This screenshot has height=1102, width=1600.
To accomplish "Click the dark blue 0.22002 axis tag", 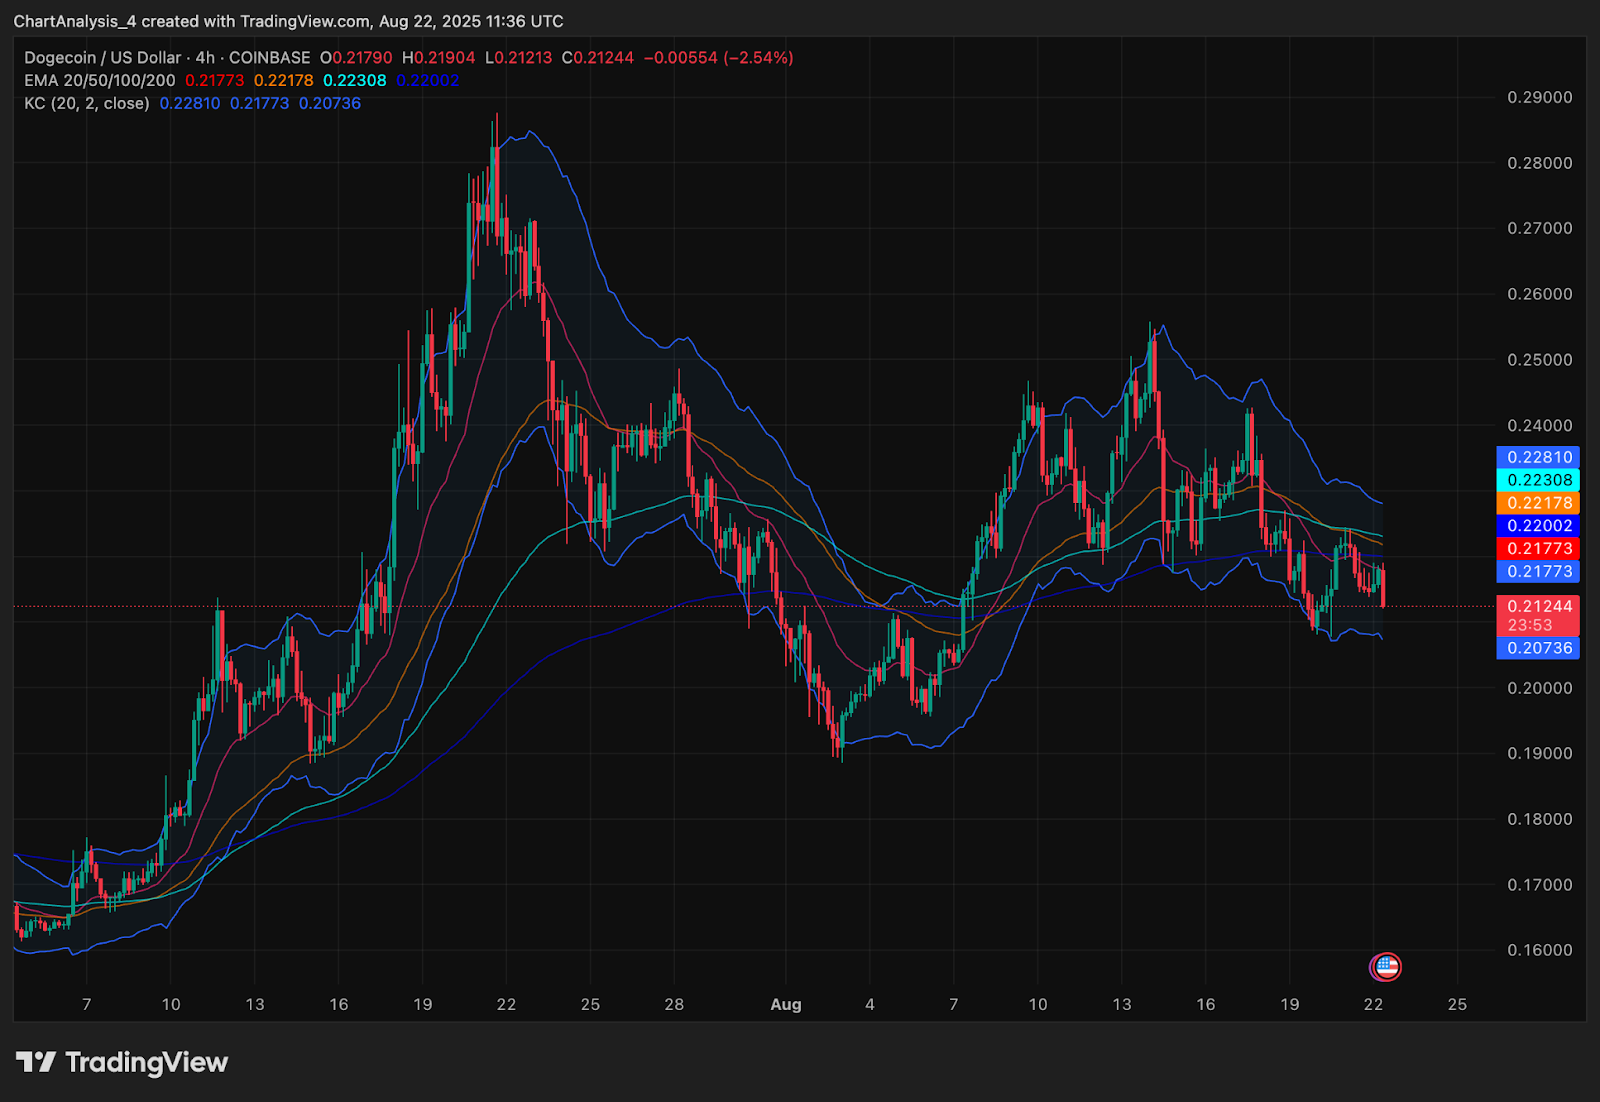I will coord(1538,526).
